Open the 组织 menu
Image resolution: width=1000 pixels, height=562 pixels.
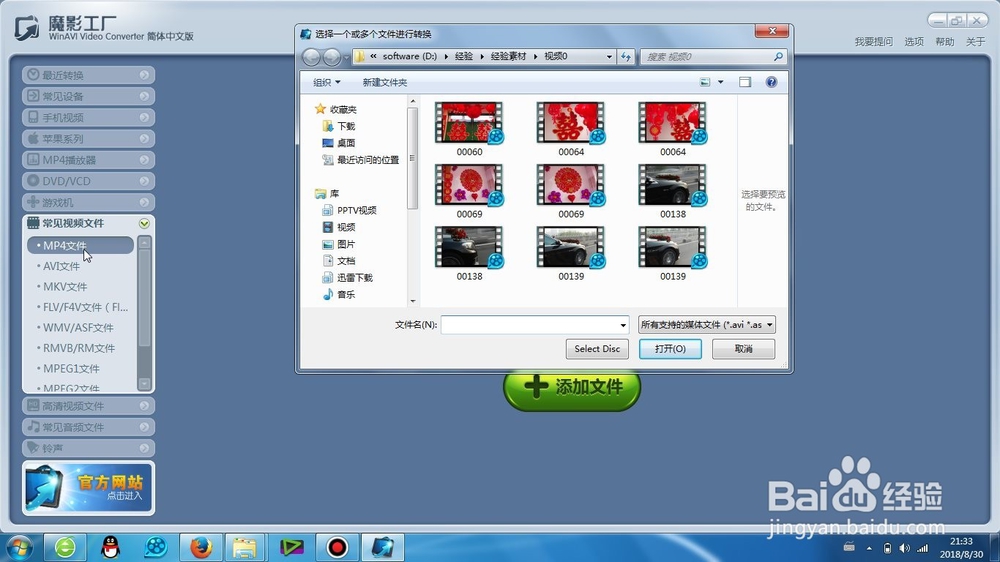click(x=327, y=82)
